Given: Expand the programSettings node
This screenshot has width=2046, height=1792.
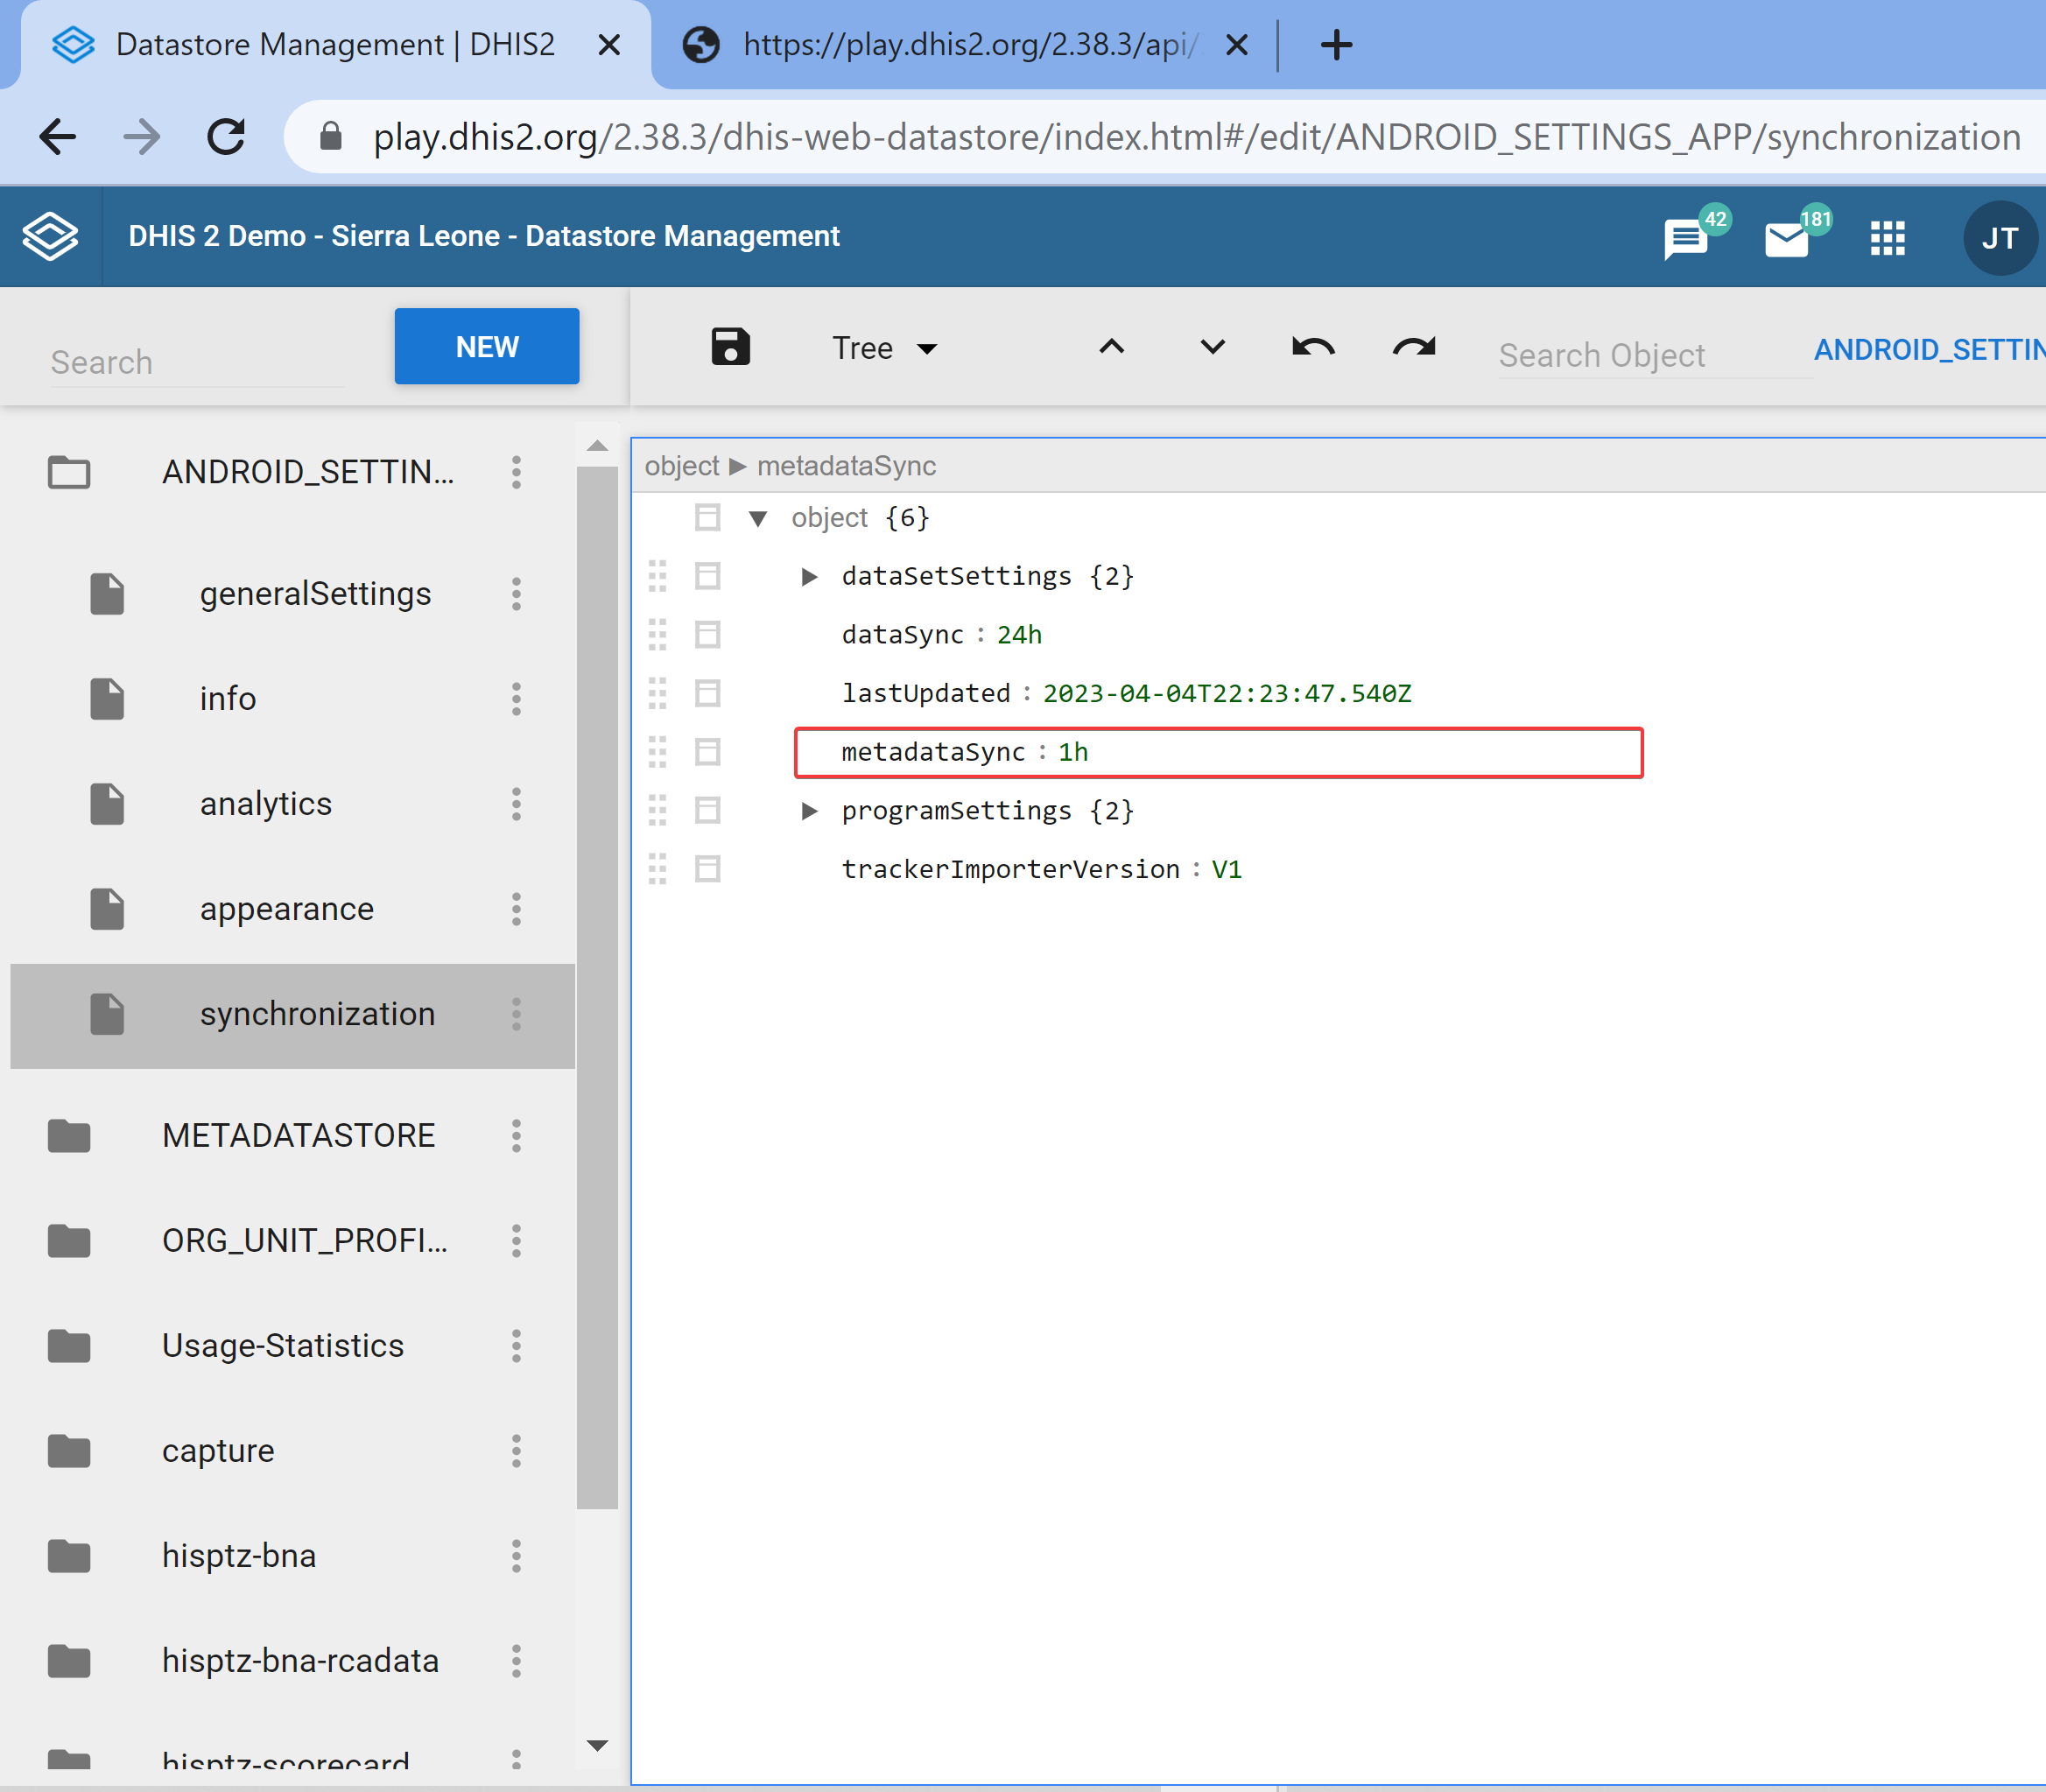Looking at the screenshot, I should (x=809, y=811).
